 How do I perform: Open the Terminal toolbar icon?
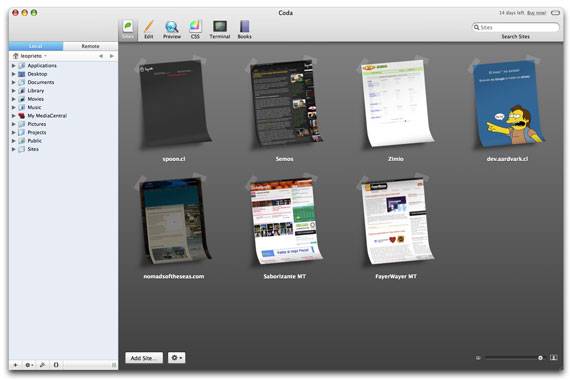tap(220, 29)
